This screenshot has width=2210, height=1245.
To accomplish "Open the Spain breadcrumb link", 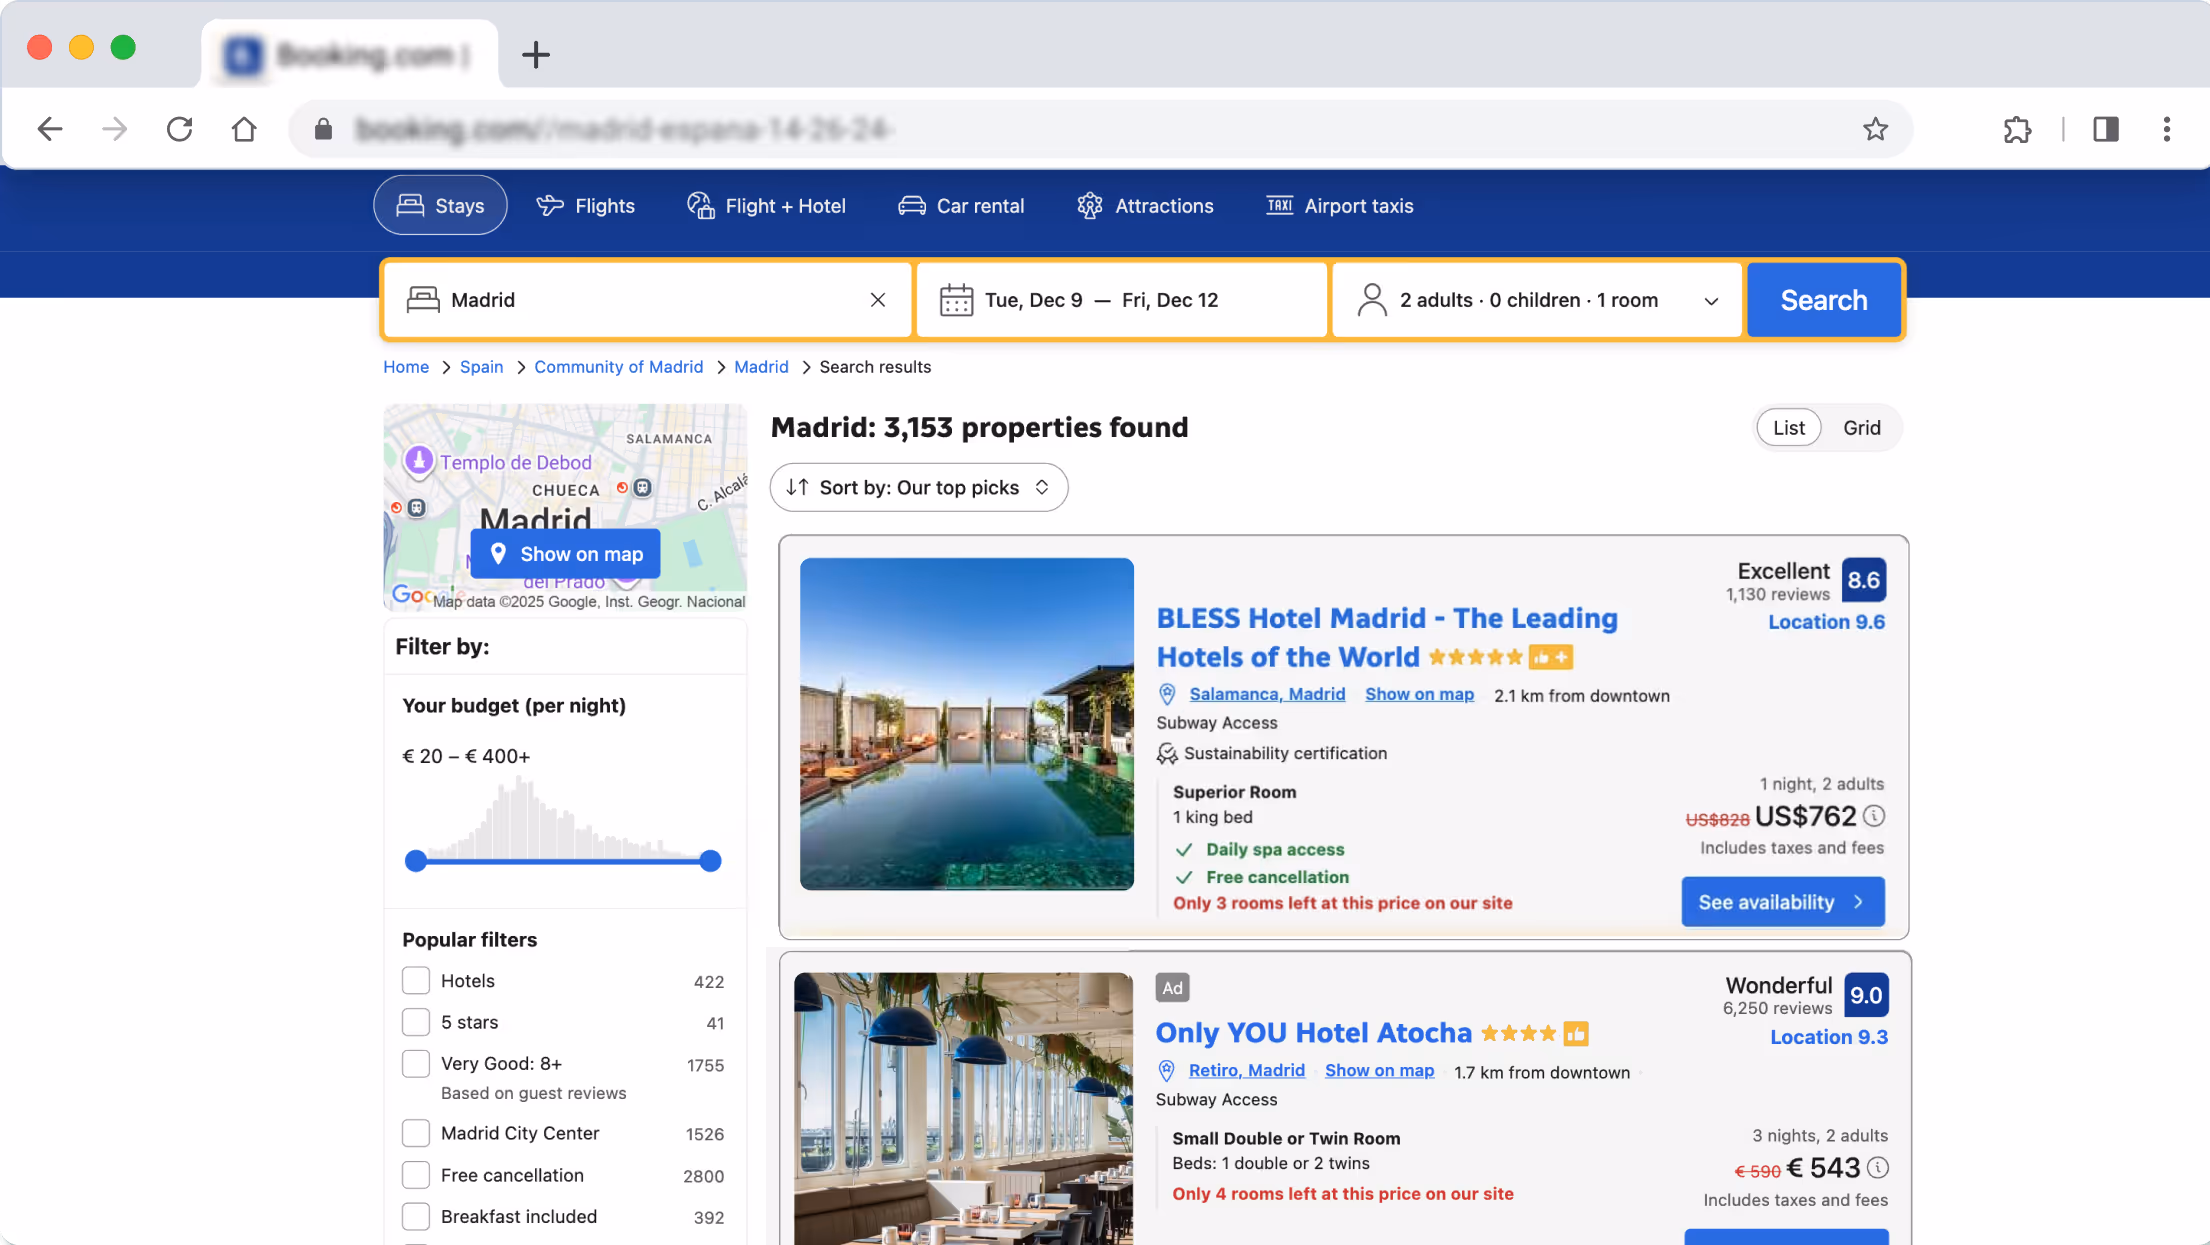I will [x=481, y=367].
